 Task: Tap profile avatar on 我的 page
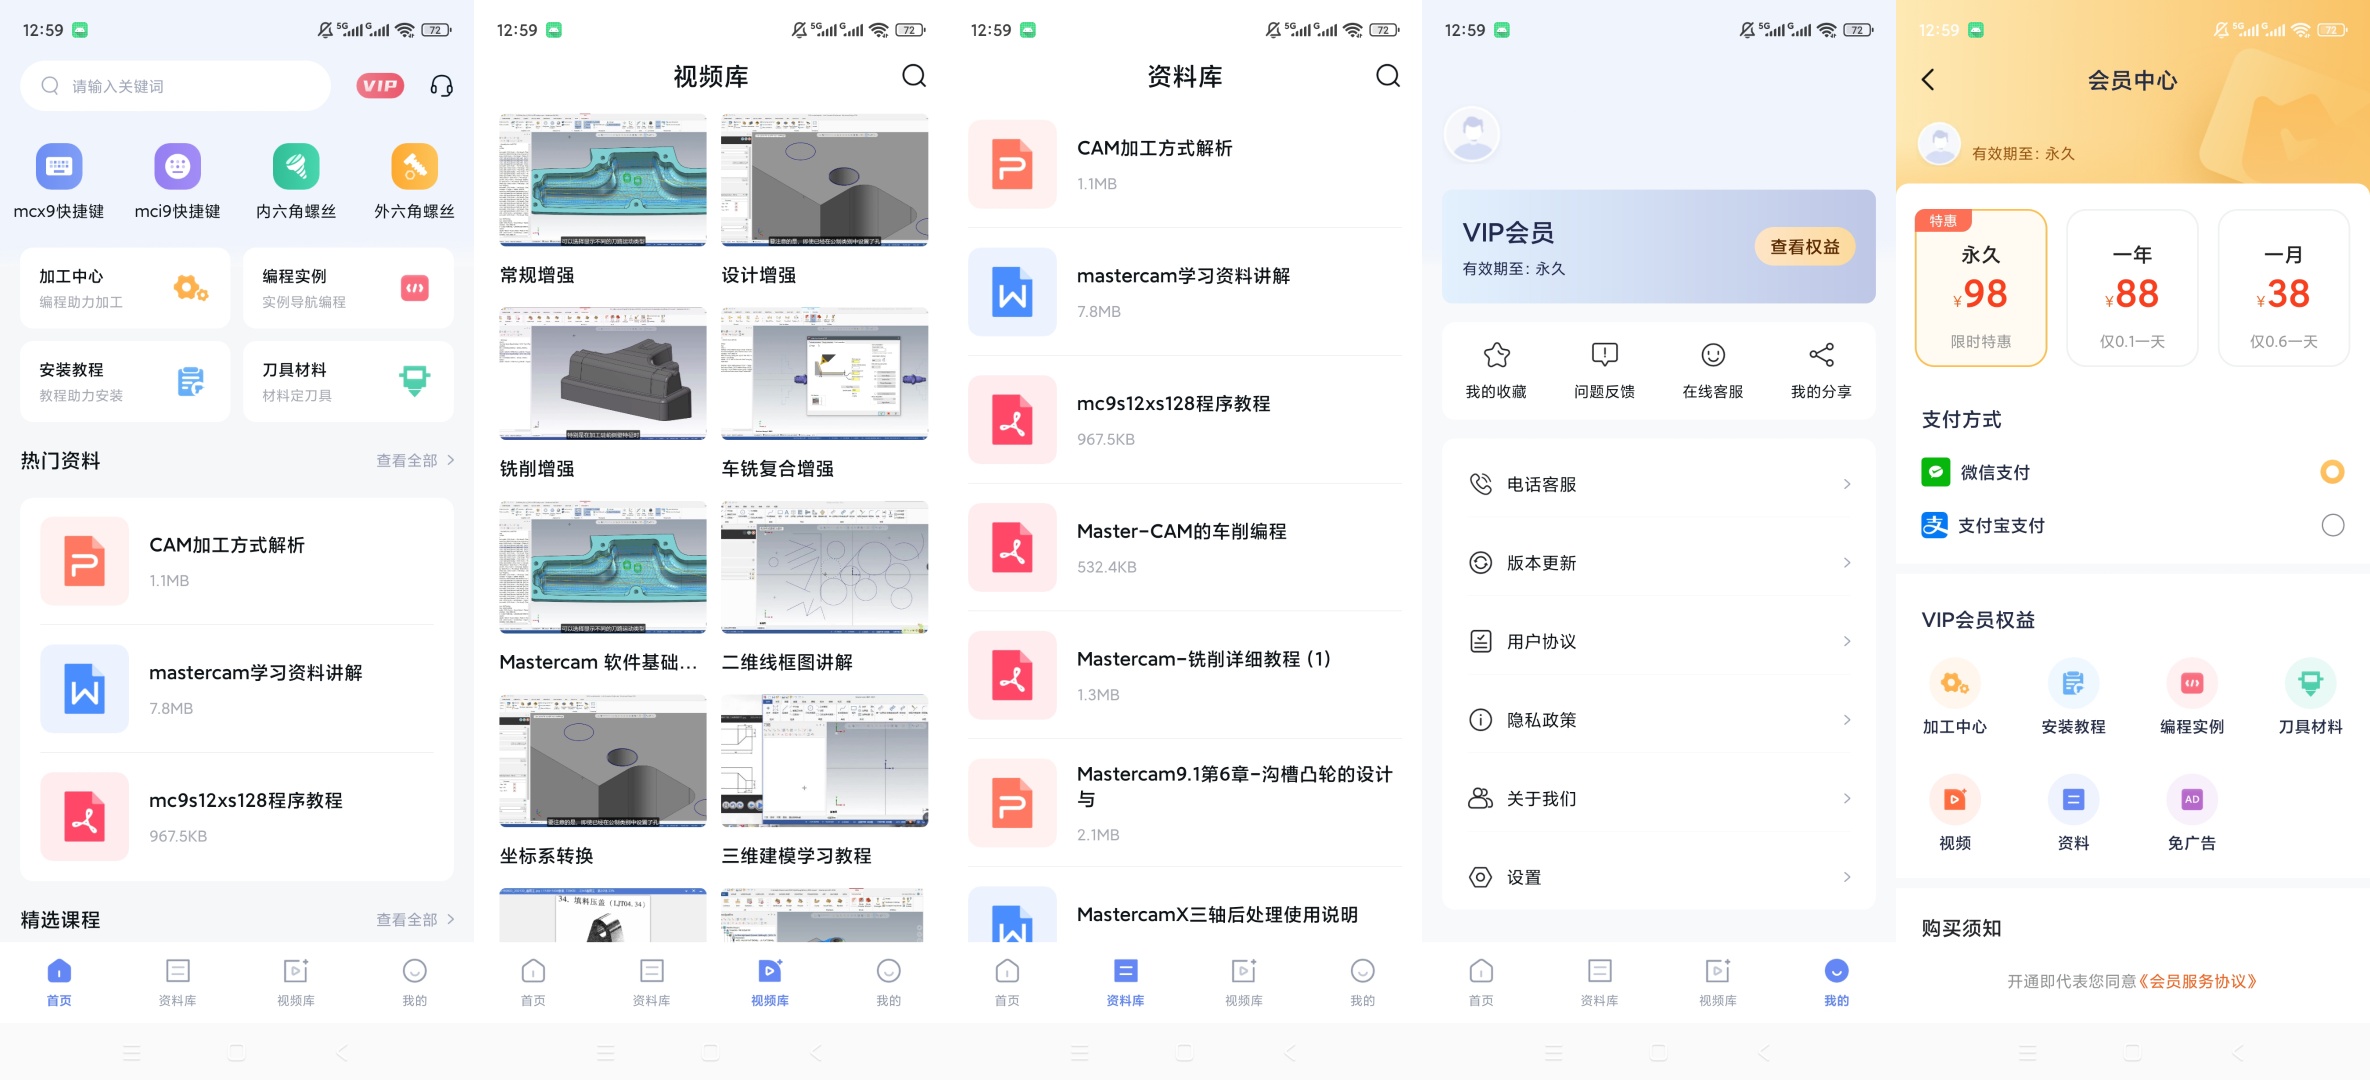pos(1472,134)
